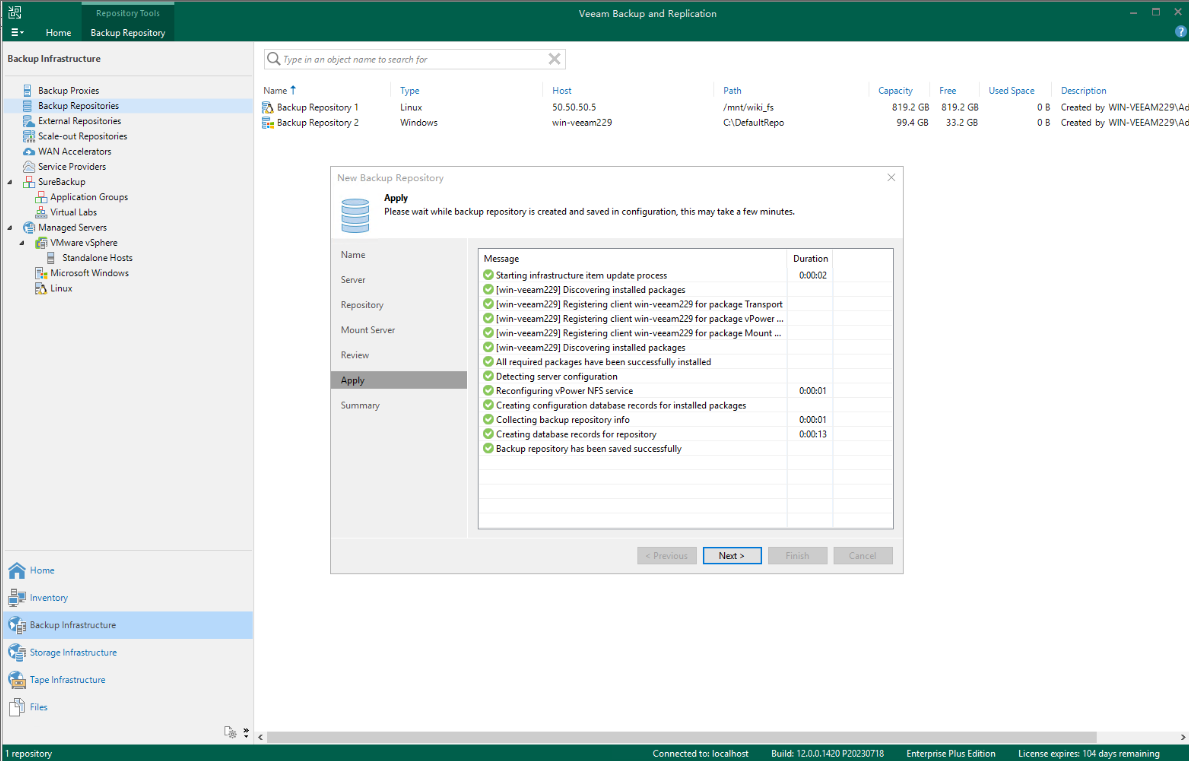Open the Tape Infrastructure view icon

point(16,680)
